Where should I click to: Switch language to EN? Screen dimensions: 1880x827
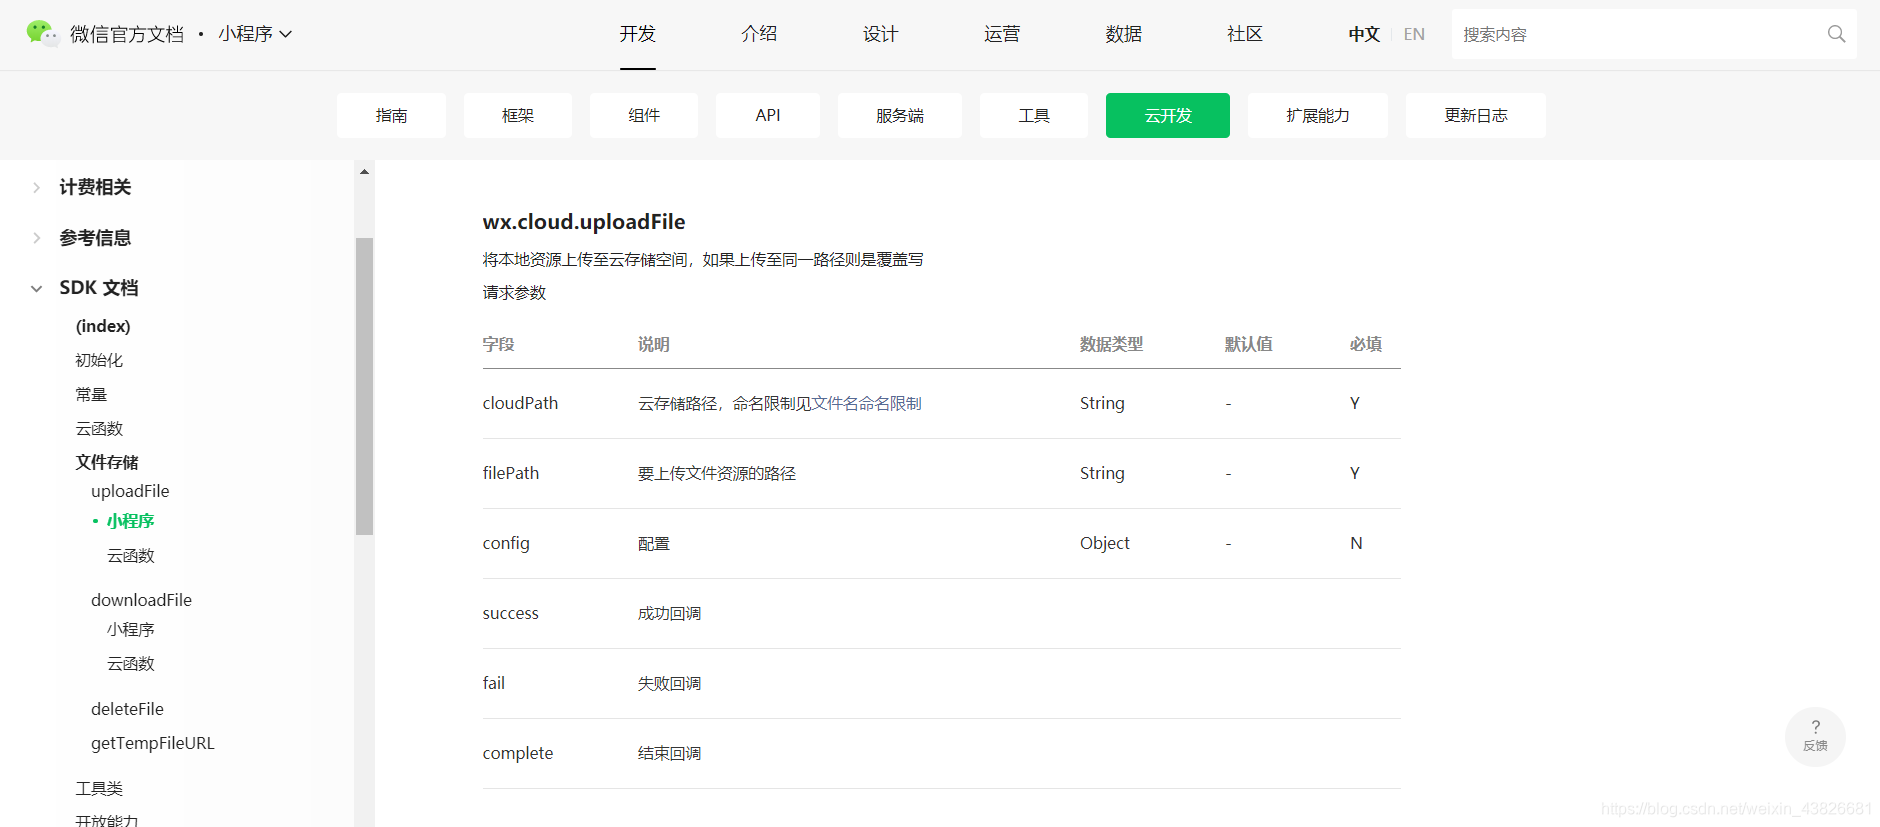[1414, 34]
